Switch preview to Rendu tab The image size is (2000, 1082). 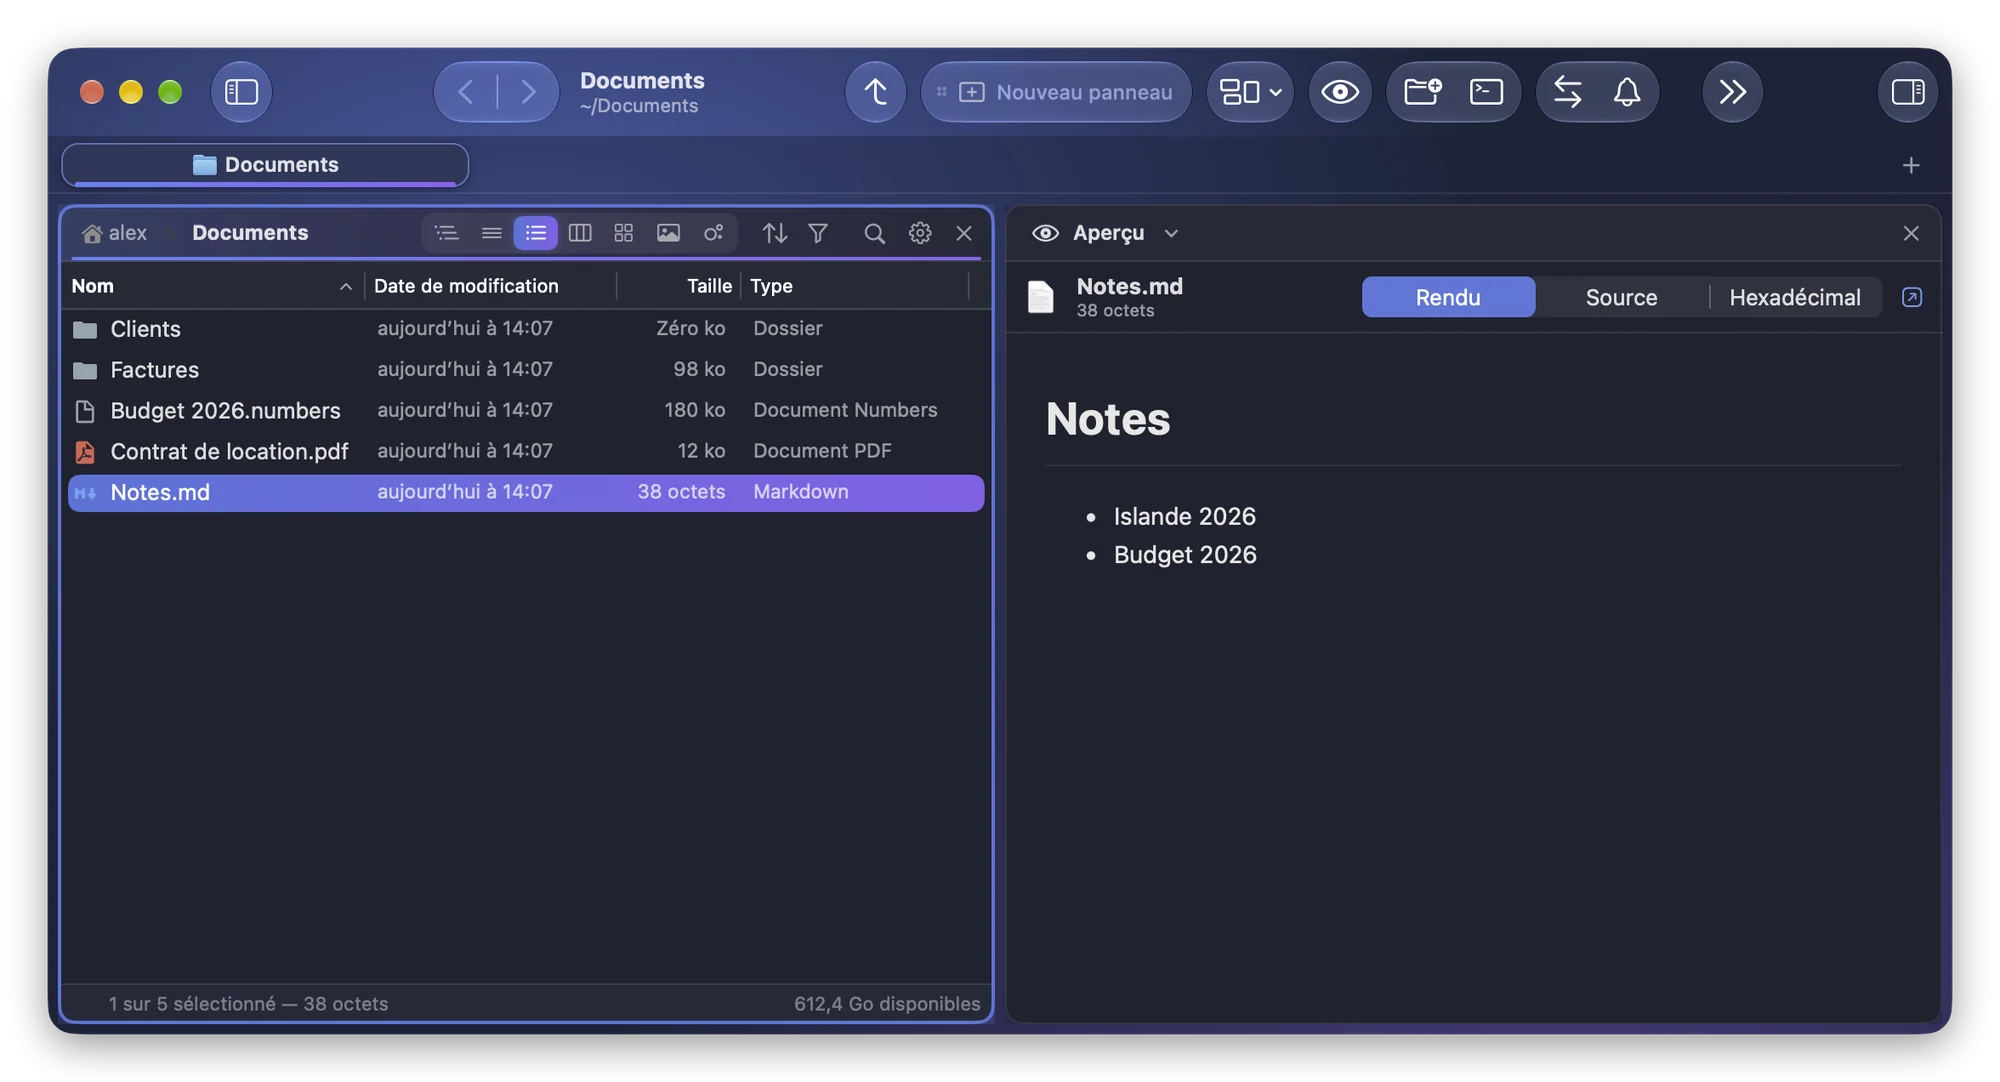(1448, 297)
